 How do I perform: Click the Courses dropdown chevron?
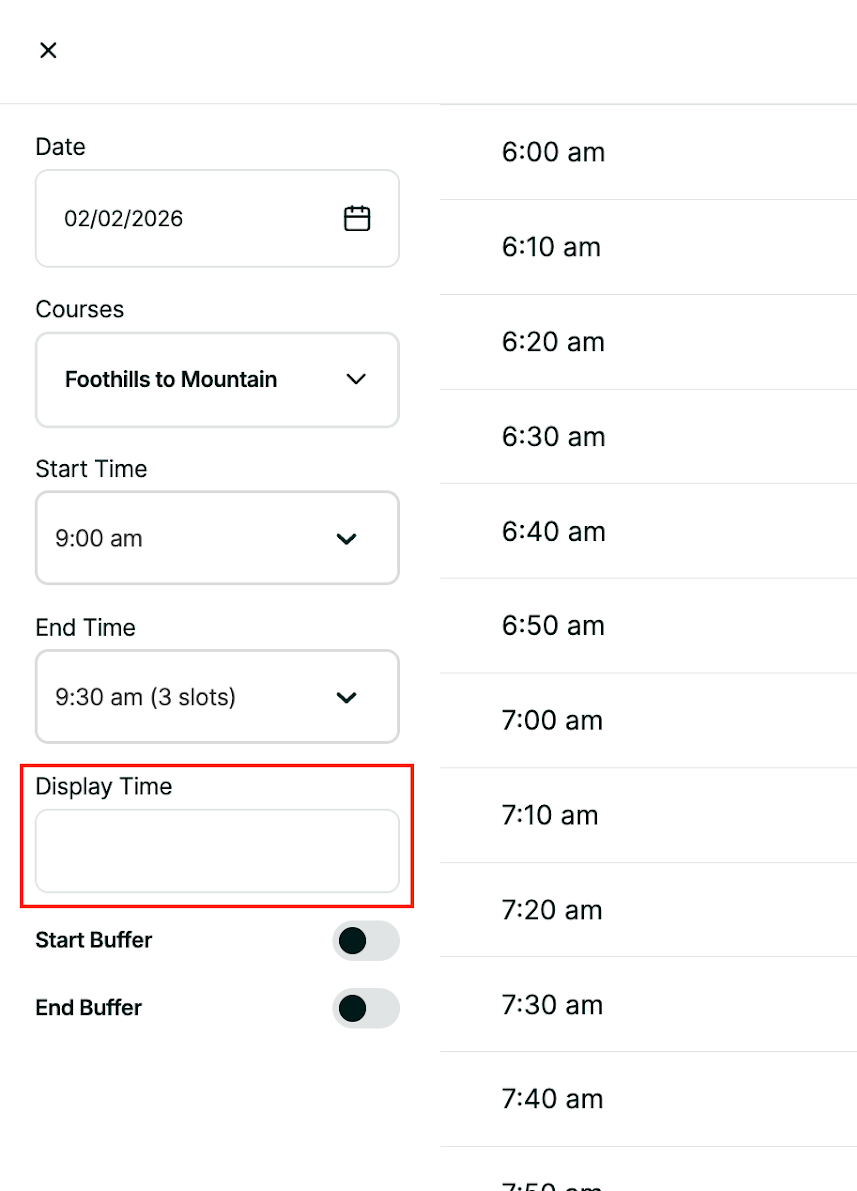356,380
